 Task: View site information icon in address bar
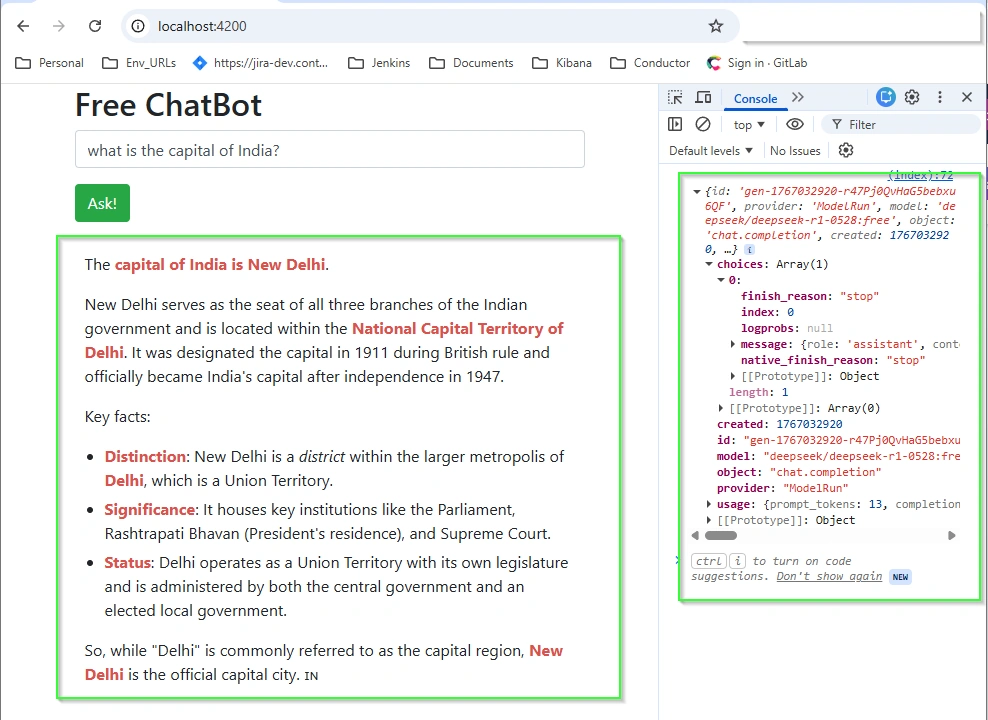[x=137, y=26]
